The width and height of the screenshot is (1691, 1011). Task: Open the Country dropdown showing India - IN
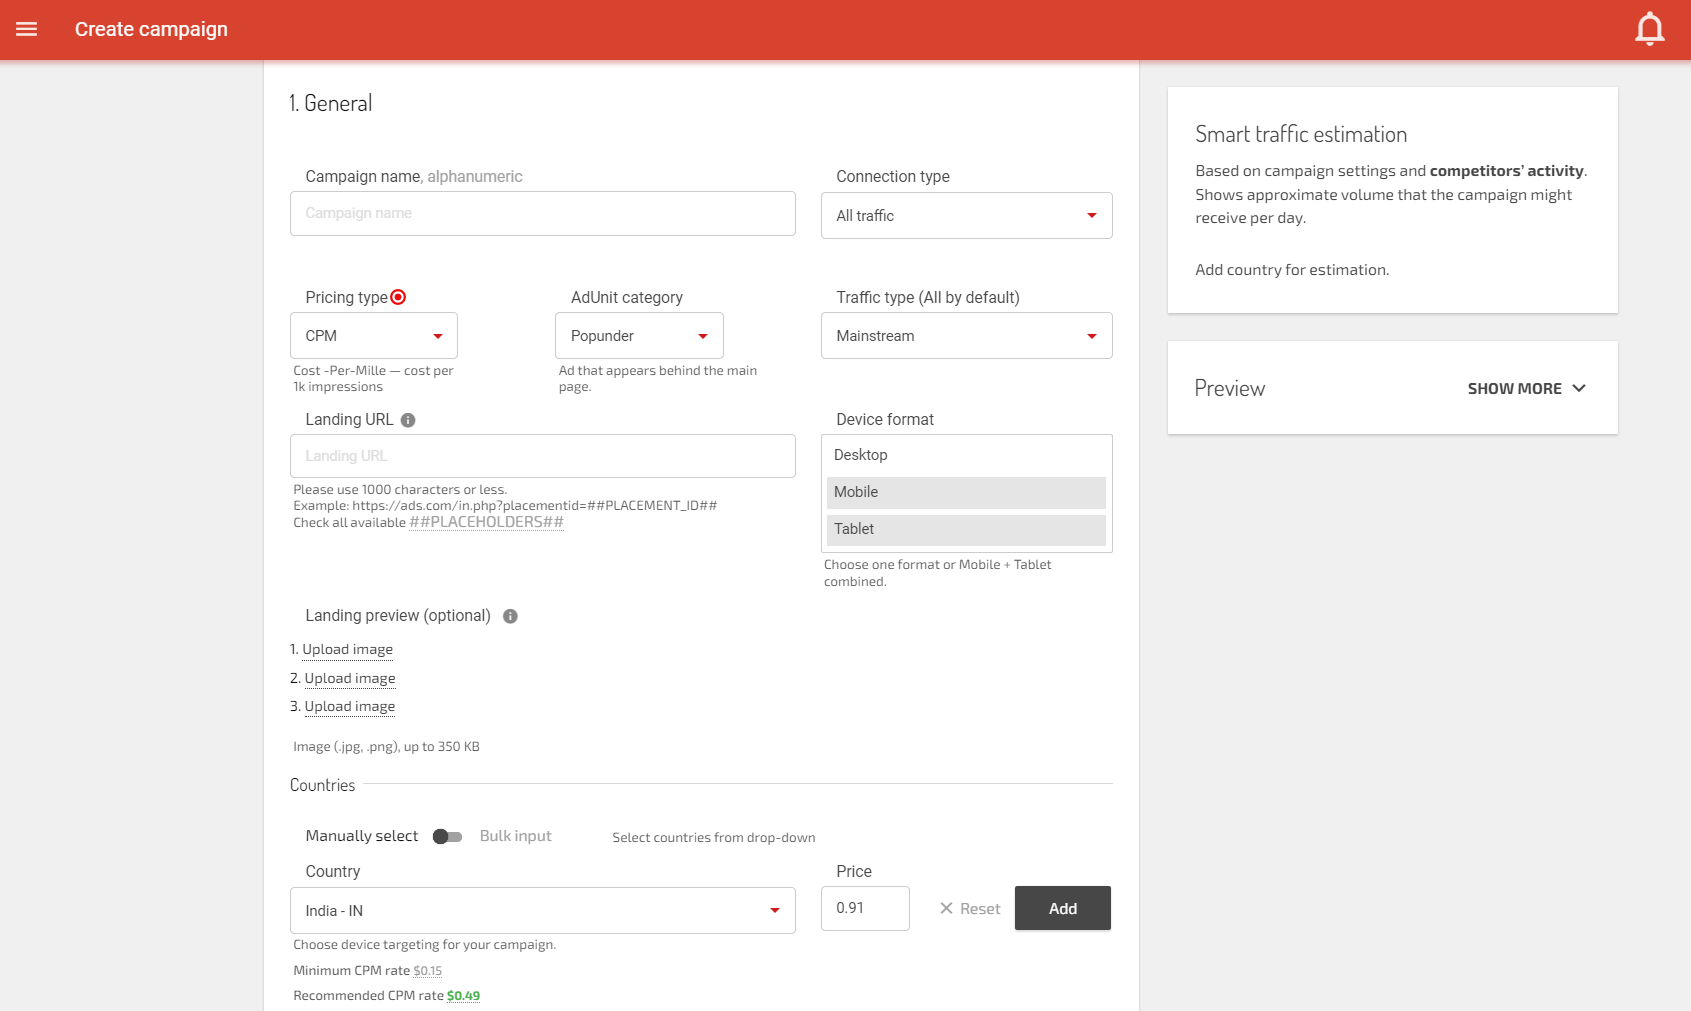click(542, 910)
